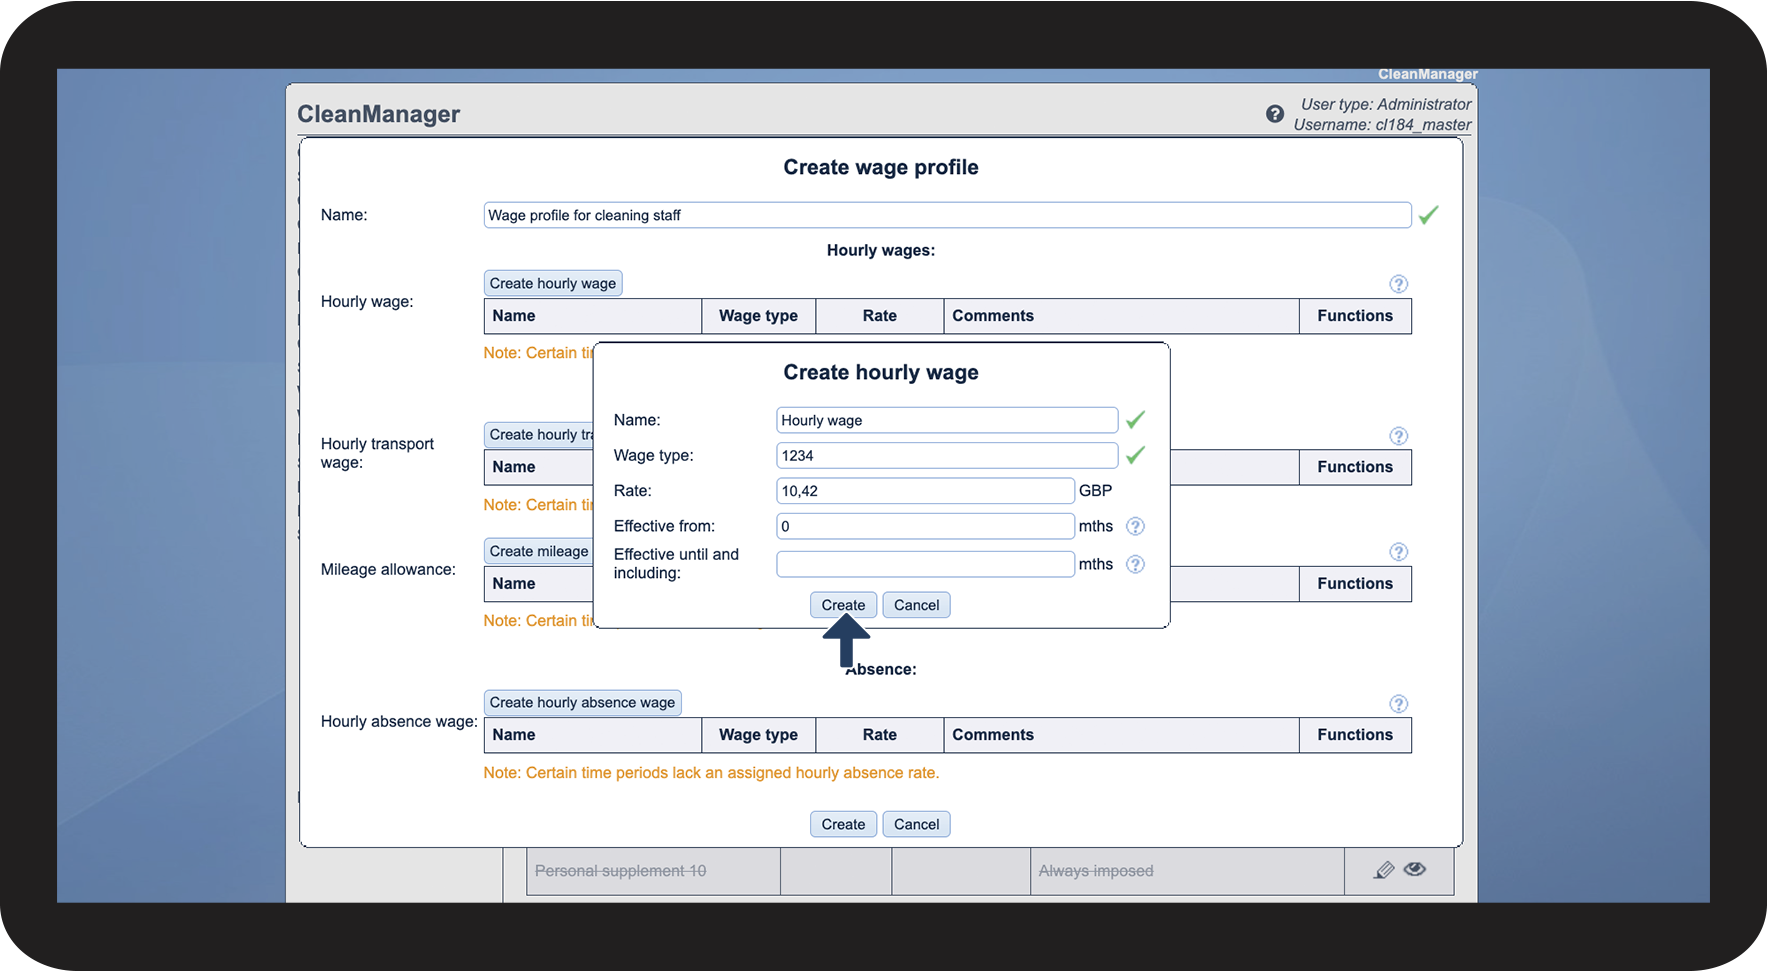The image size is (1767, 971).
Task: Cancel the Create wage profile form
Action: (x=916, y=824)
